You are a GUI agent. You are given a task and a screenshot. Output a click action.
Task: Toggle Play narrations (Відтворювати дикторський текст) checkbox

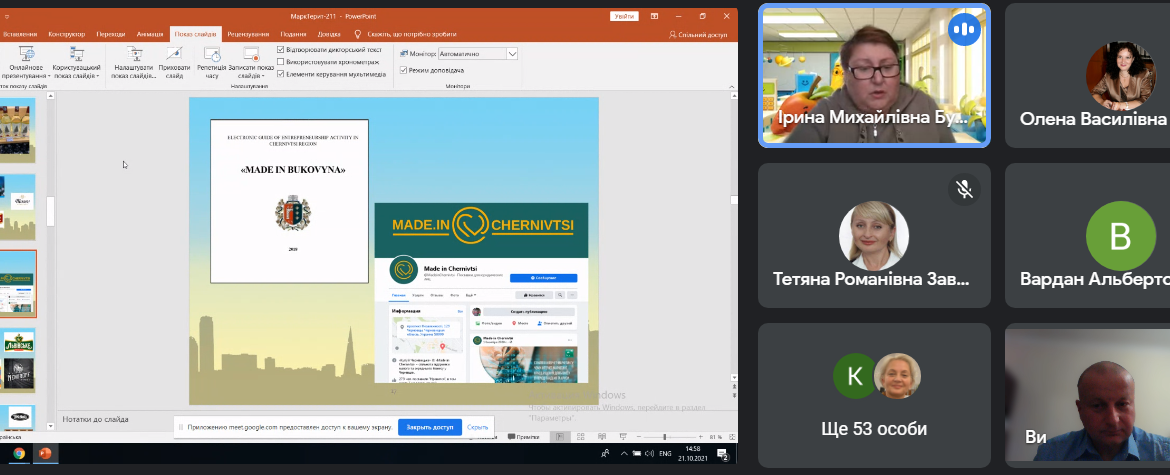tap(281, 50)
